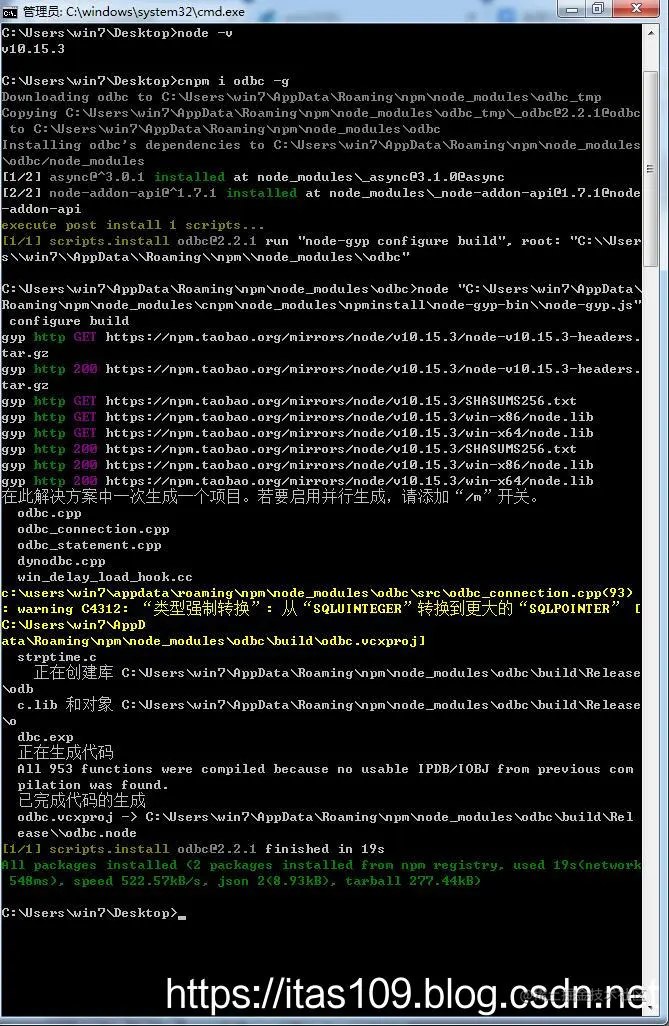Click the line 'cnpm i odbc -g'
Image resolution: width=669 pixels, height=1026 pixels.
click(x=145, y=81)
